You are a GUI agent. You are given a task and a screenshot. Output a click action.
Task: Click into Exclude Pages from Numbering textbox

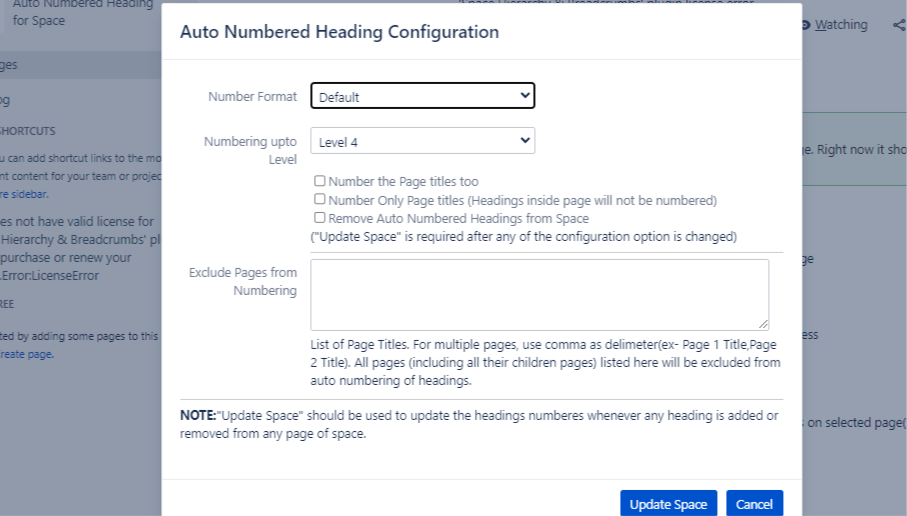[x=539, y=294]
